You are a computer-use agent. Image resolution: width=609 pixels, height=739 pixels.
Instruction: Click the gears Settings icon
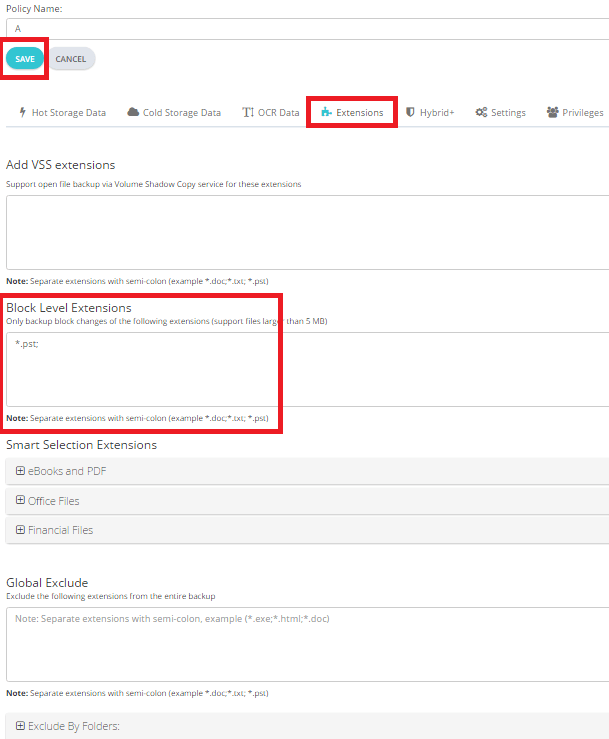pyautogui.click(x=481, y=112)
